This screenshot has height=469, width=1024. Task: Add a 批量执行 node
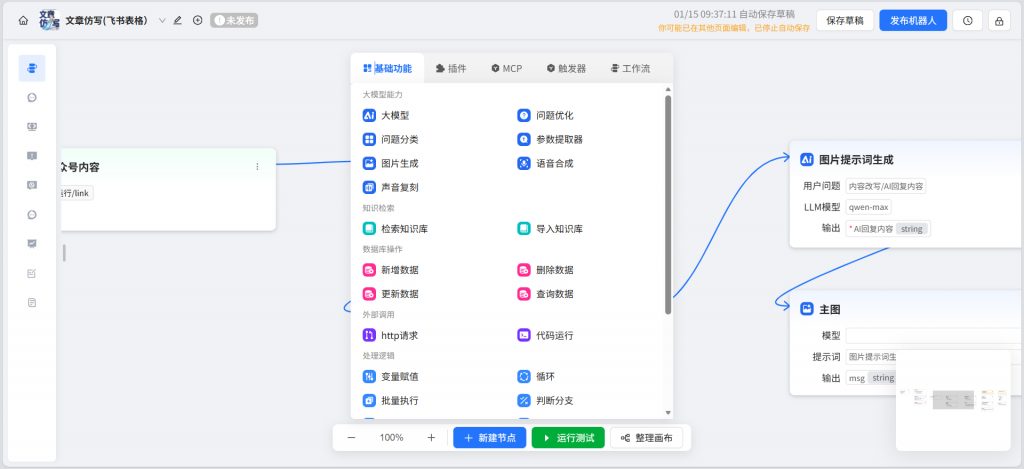click(391, 400)
